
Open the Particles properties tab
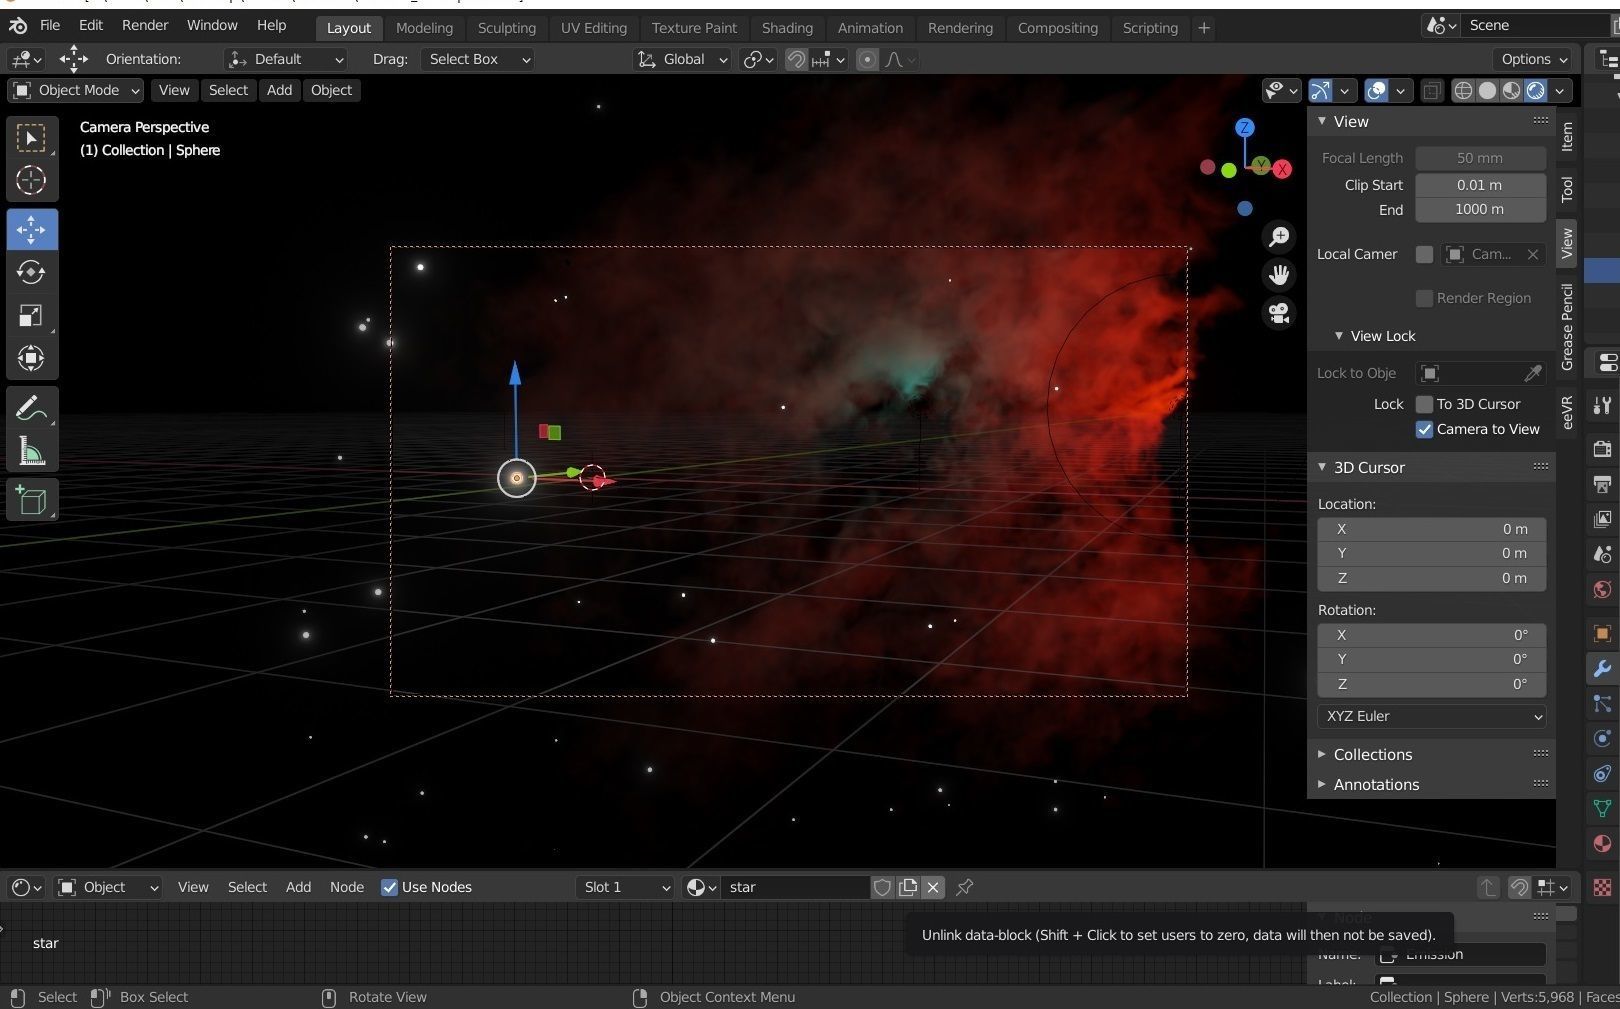coord(1602,704)
